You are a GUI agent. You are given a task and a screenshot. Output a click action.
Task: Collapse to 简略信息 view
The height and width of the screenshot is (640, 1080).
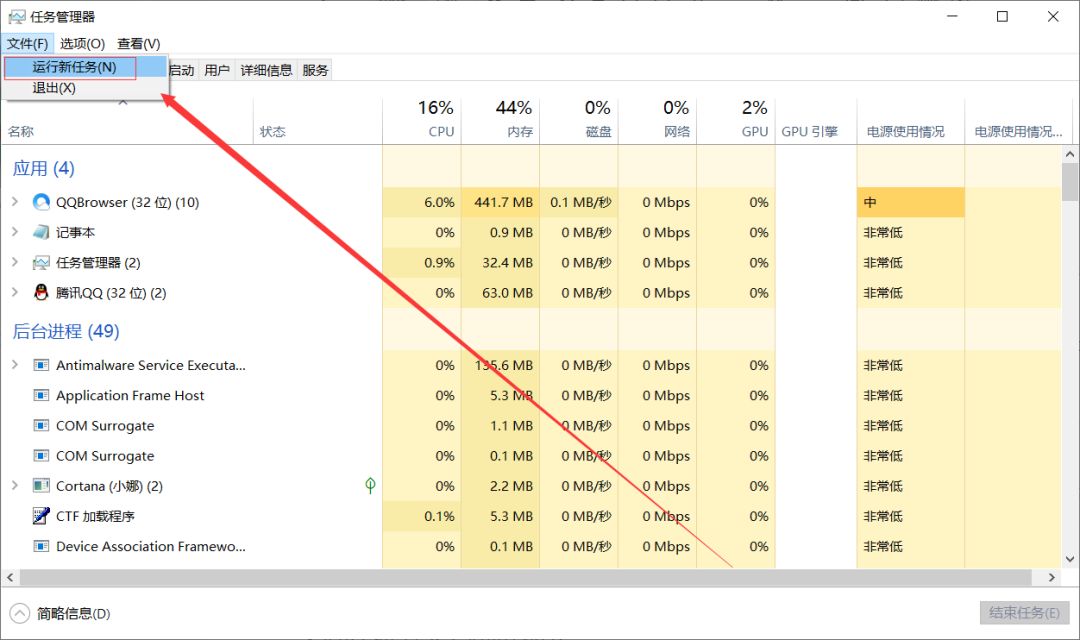tap(20, 613)
